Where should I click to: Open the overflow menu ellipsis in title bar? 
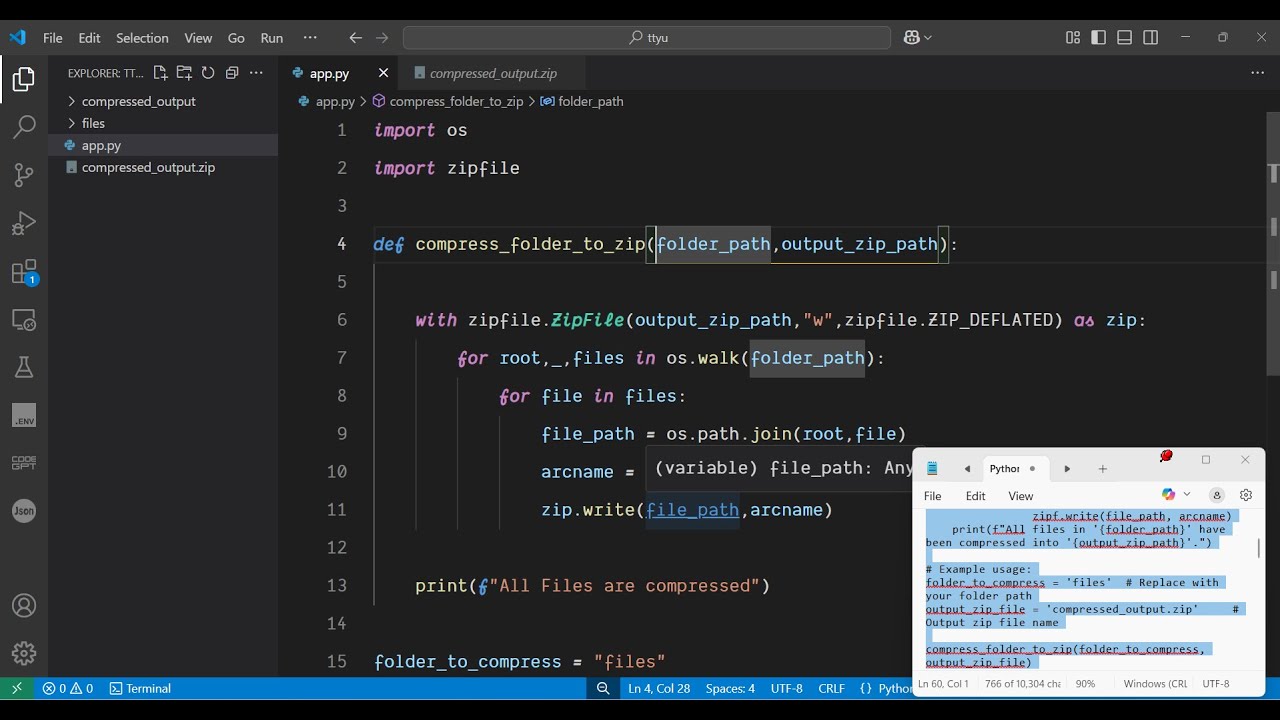point(310,38)
